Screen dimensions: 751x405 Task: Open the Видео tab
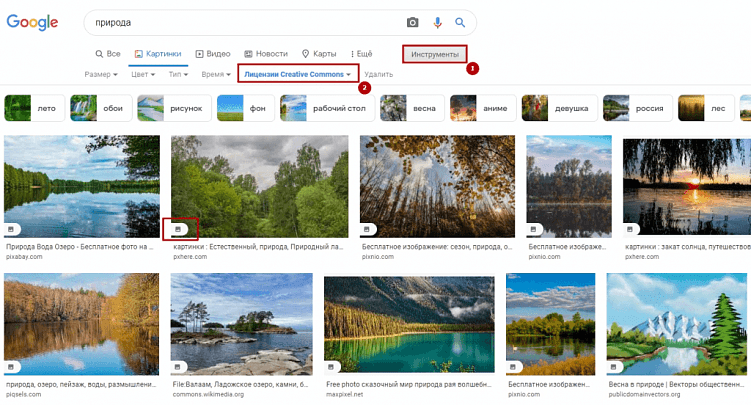click(213, 54)
